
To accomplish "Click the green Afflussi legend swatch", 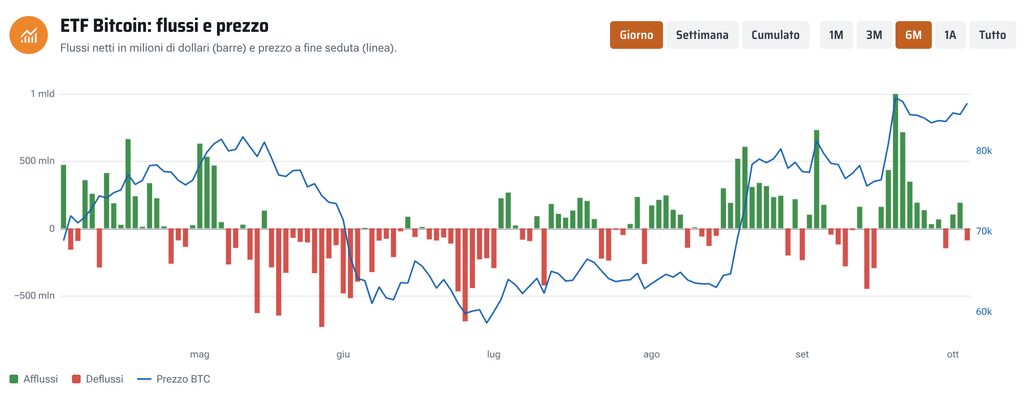I will point(14,379).
